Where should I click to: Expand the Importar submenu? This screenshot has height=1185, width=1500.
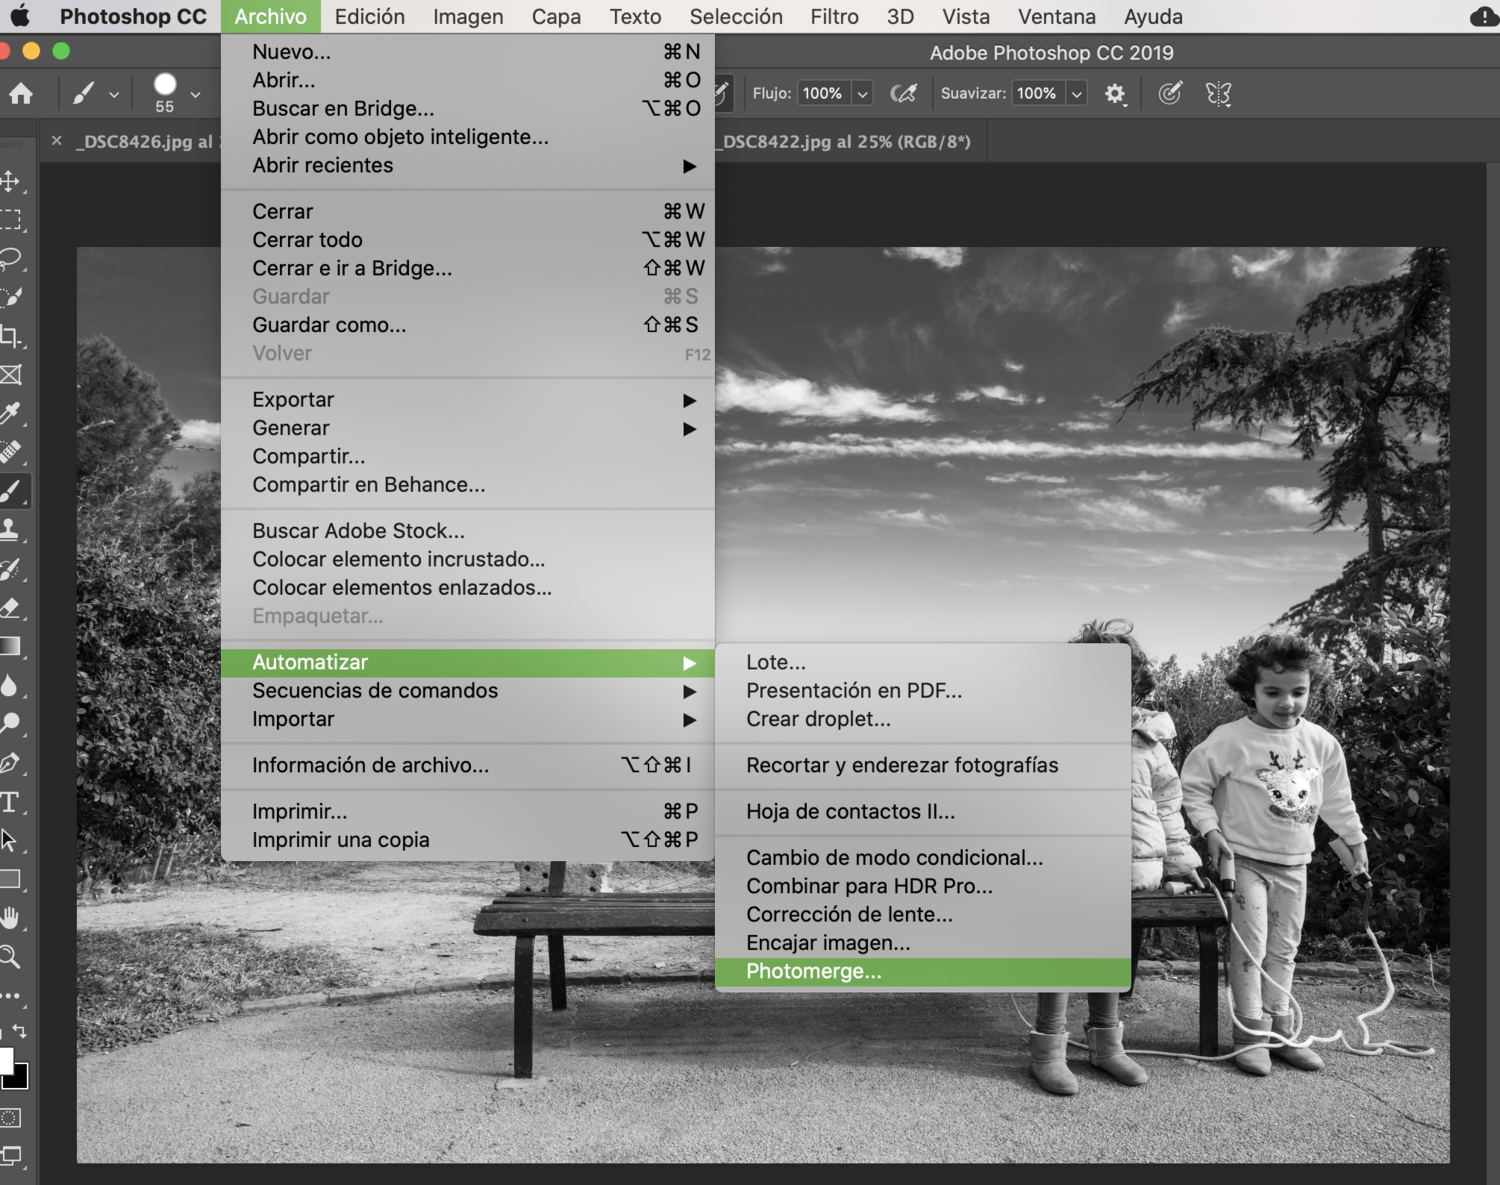pyautogui.click(x=467, y=719)
